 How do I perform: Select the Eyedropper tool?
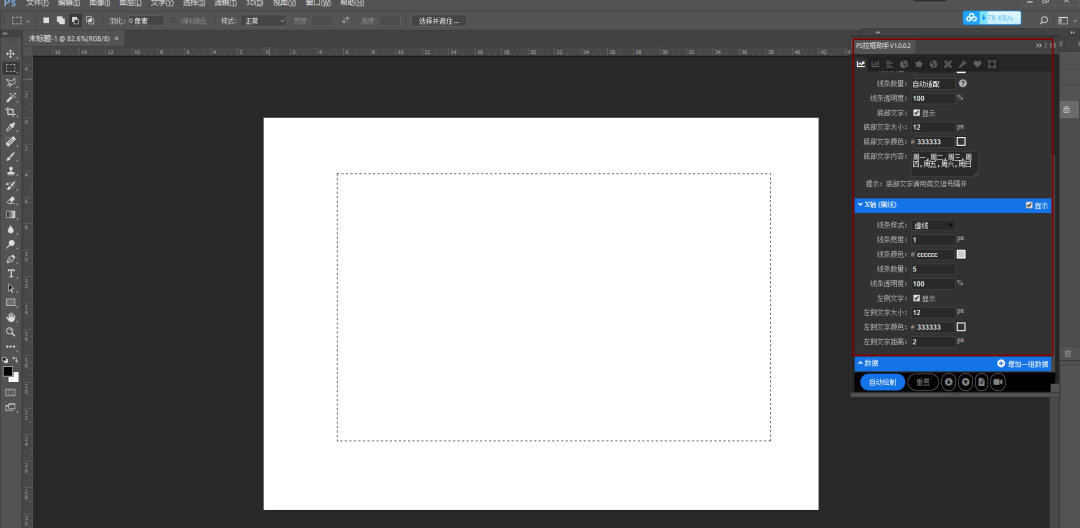pos(11,127)
